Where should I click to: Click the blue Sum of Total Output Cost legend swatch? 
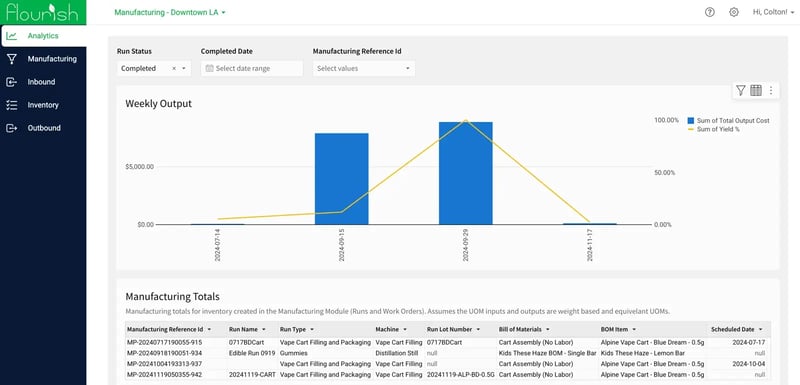click(691, 121)
